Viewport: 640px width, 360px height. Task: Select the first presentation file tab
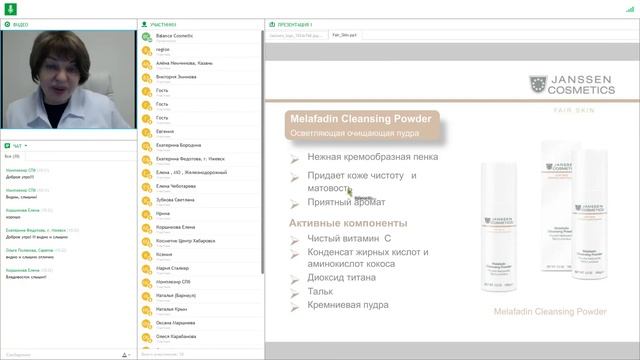click(x=296, y=36)
